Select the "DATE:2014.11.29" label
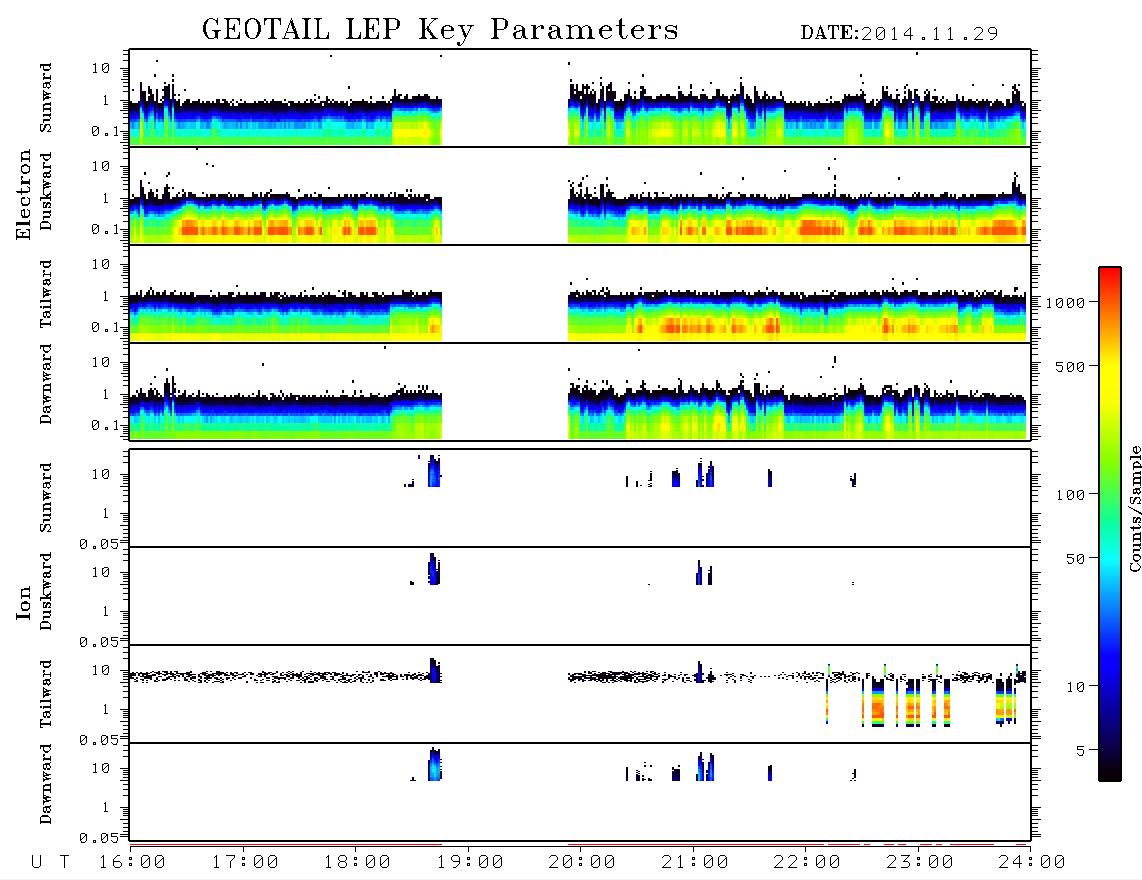 [x=899, y=34]
